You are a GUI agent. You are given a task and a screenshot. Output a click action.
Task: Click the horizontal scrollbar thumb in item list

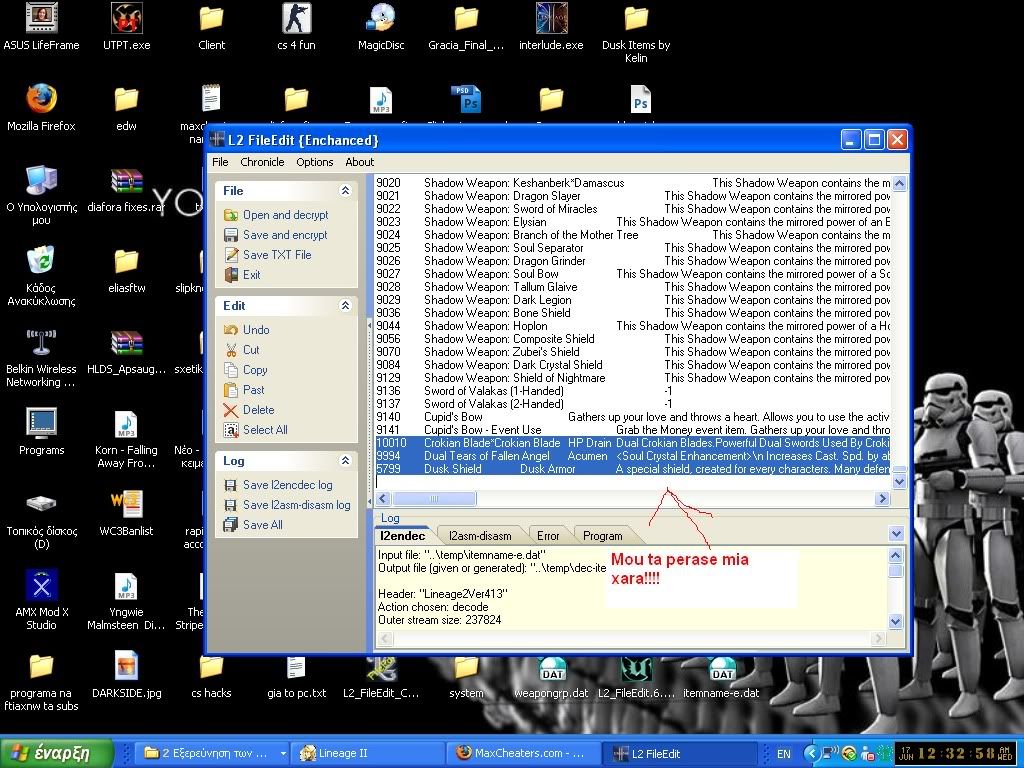(434, 499)
